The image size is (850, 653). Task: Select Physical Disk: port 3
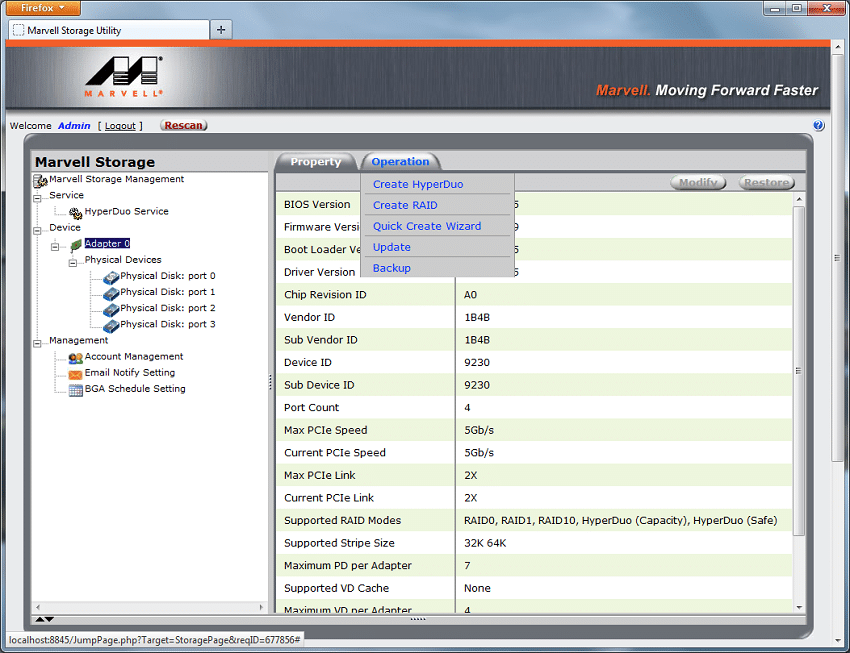[168, 324]
